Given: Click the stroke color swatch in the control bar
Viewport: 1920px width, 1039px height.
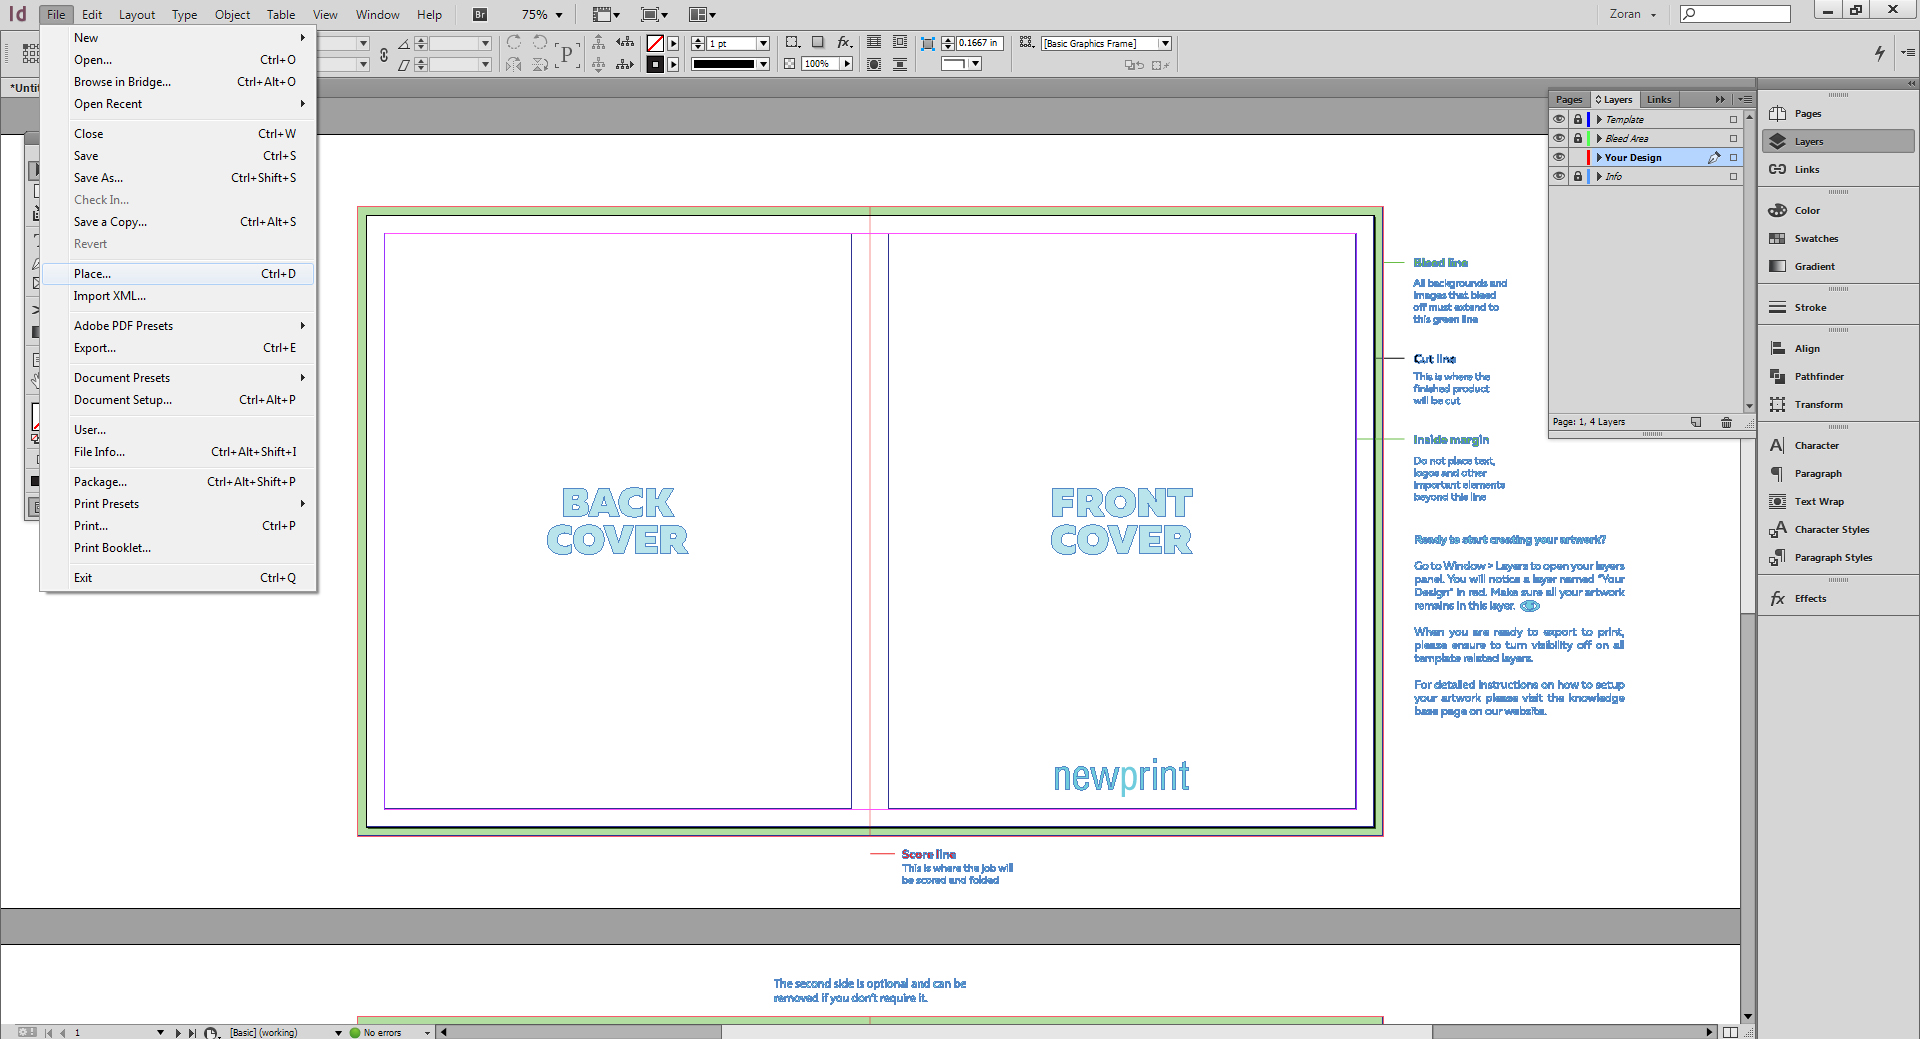Looking at the screenshot, I should click(655, 63).
